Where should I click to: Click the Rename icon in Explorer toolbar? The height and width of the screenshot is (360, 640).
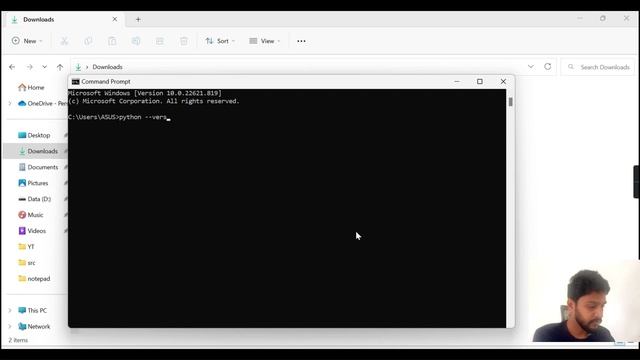(136, 41)
